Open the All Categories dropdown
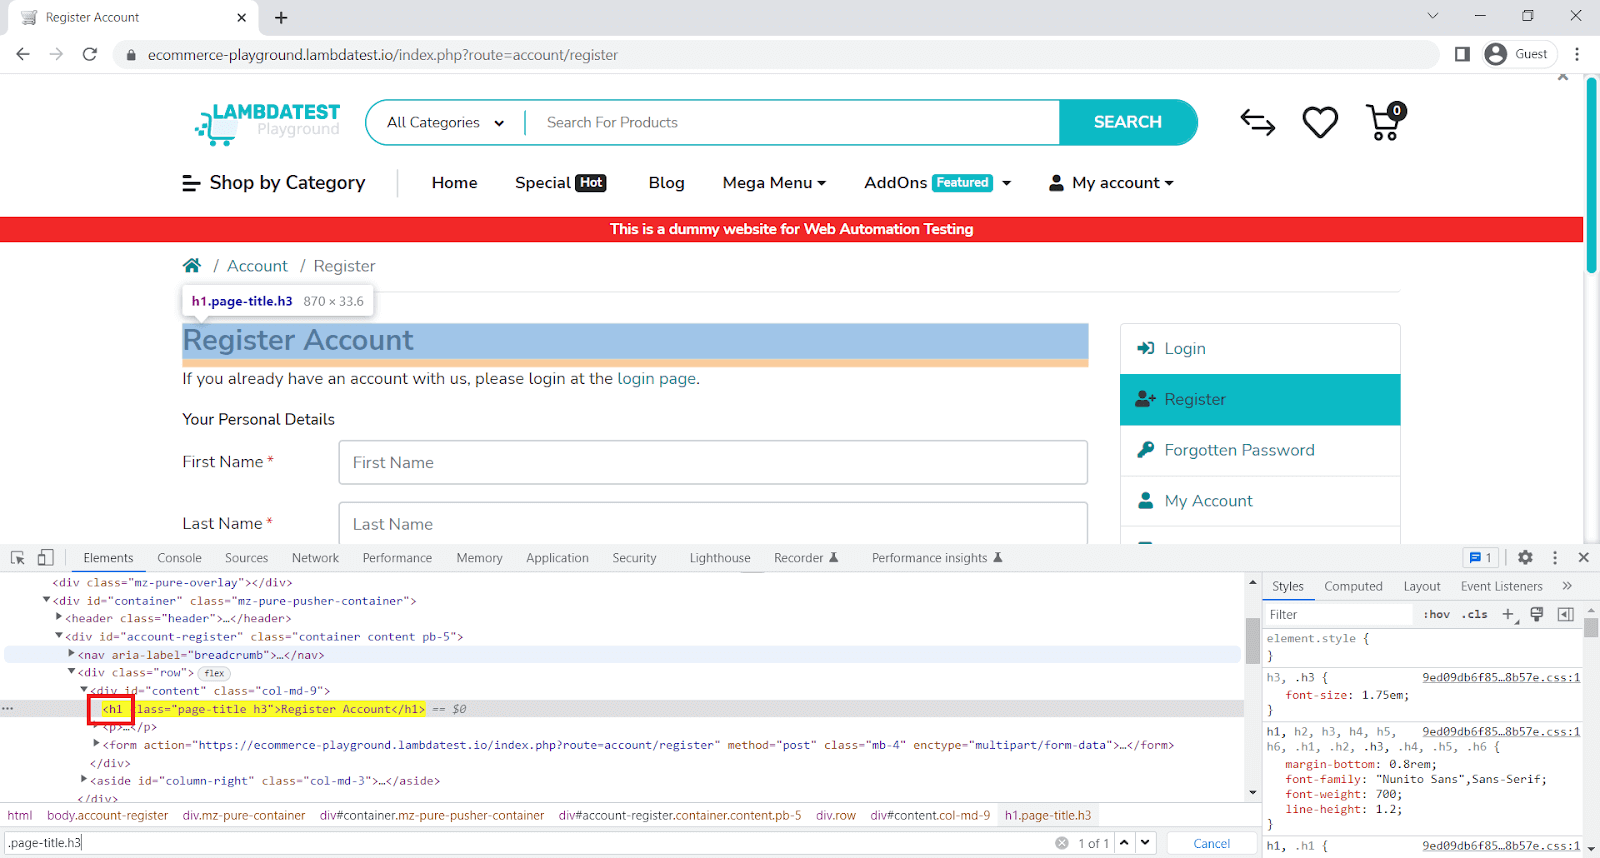The width and height of the screenshot is (1600, 858). pyautogui.click(x=445, y=122)
